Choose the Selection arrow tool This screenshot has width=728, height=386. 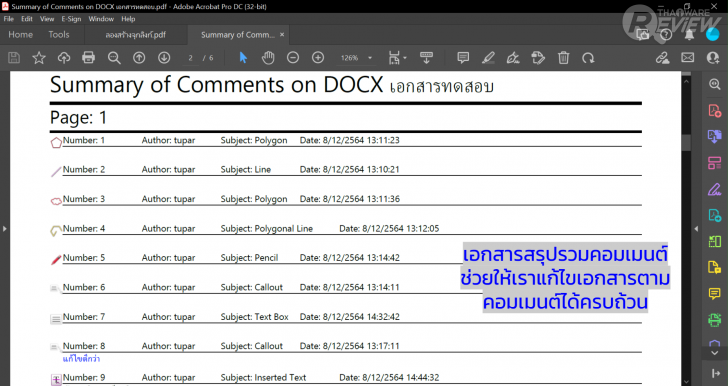(243, 58)
